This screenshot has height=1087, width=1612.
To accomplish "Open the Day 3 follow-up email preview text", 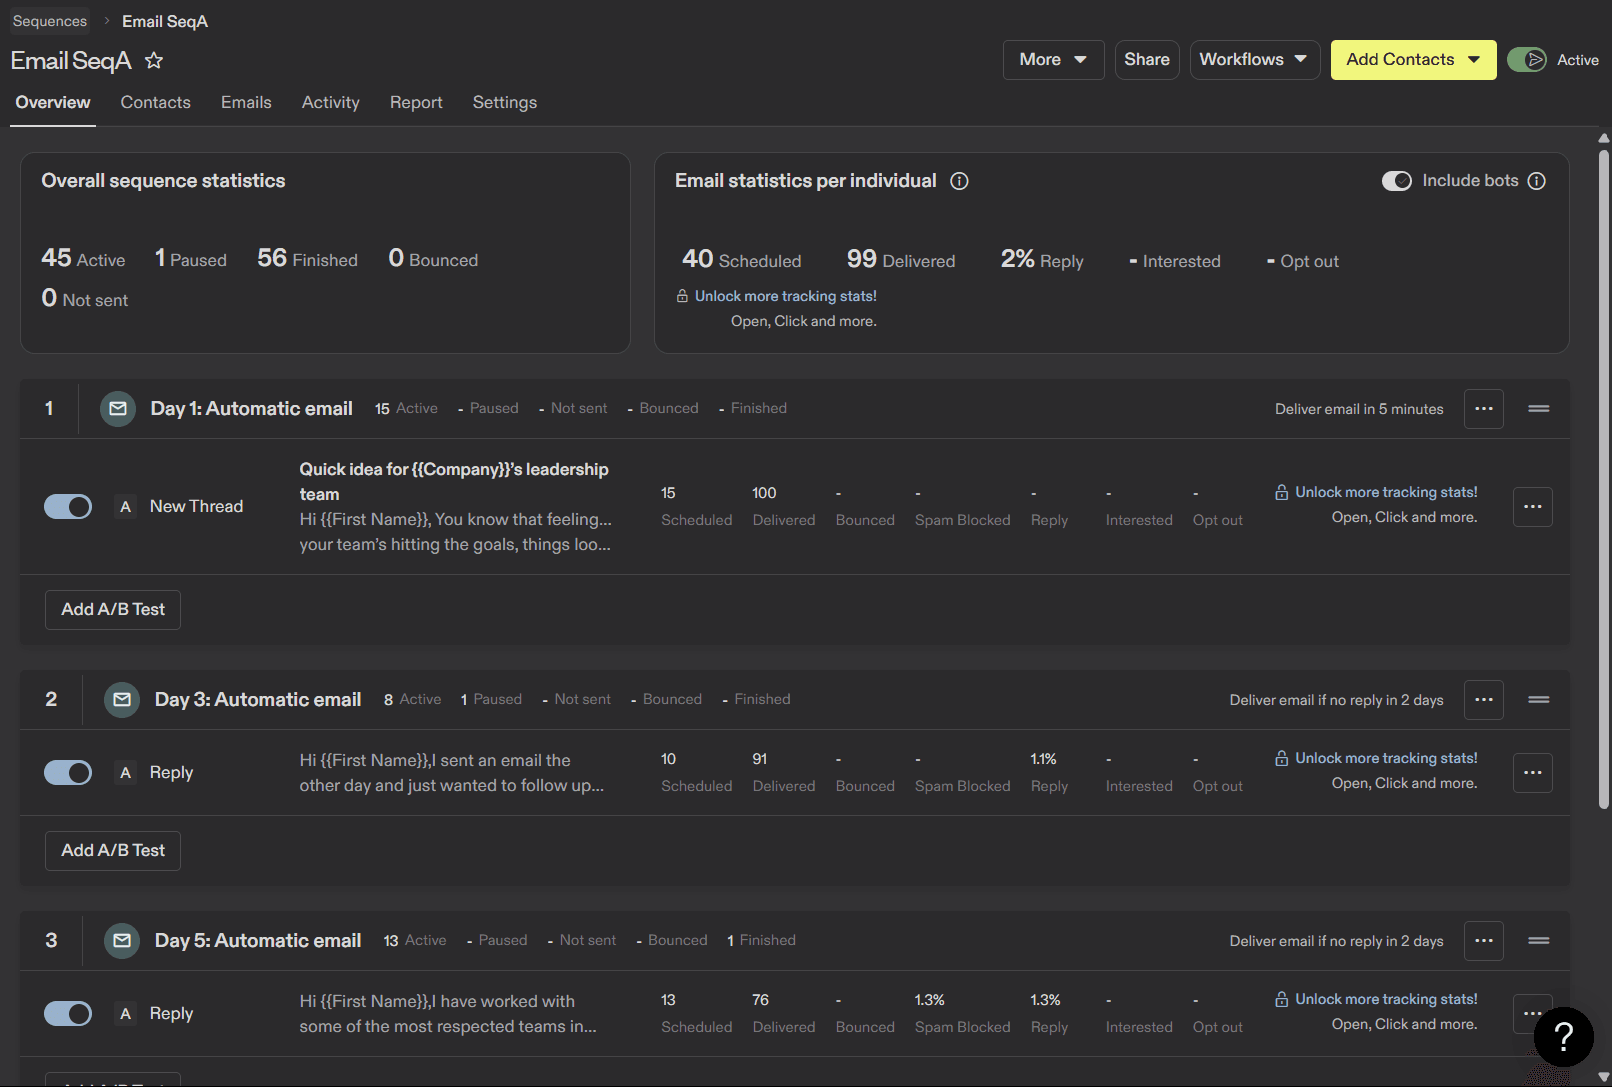I will coord(451,773).
